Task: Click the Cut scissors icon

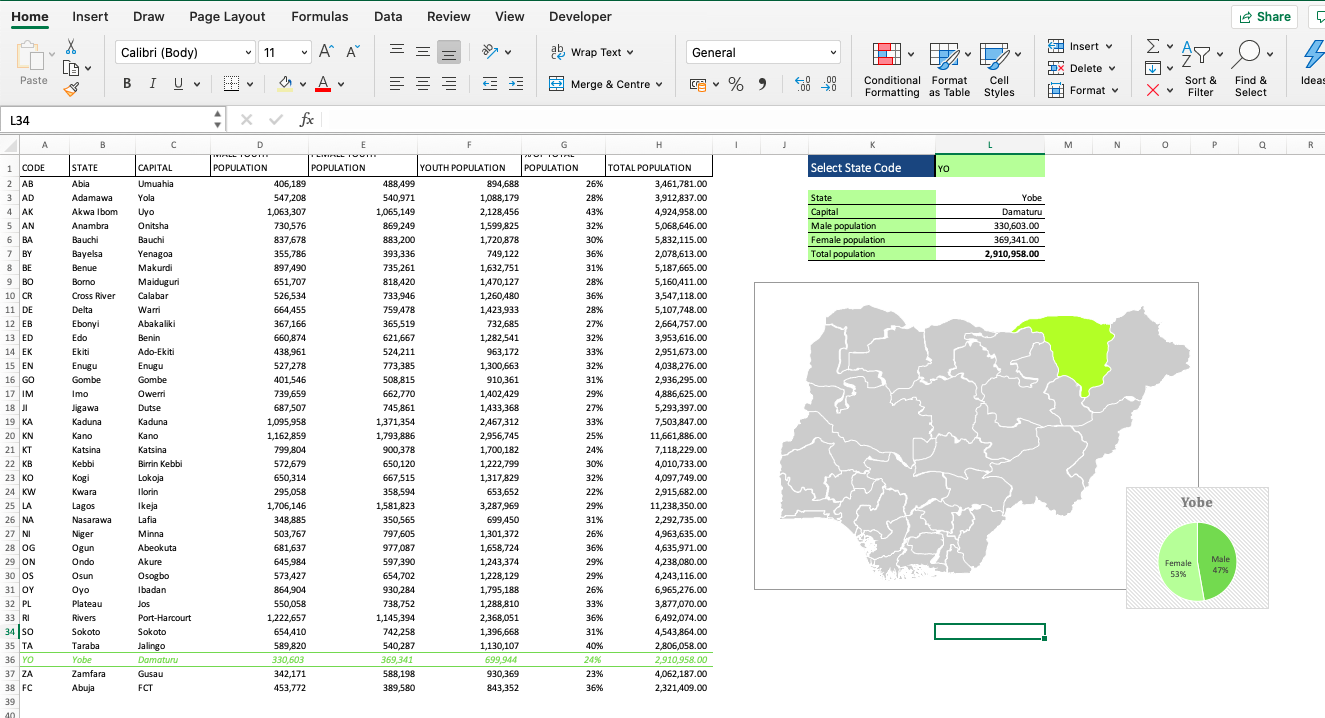Action: [x=71, y=46]
